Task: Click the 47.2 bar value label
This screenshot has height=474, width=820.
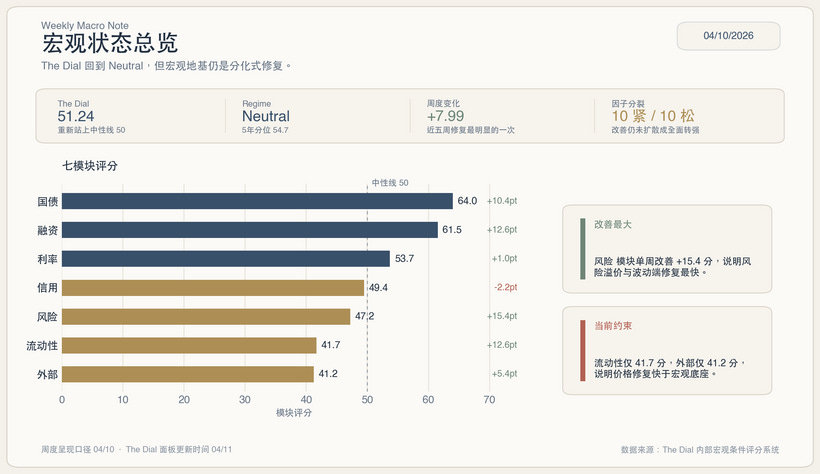Action: click(365, 316)
